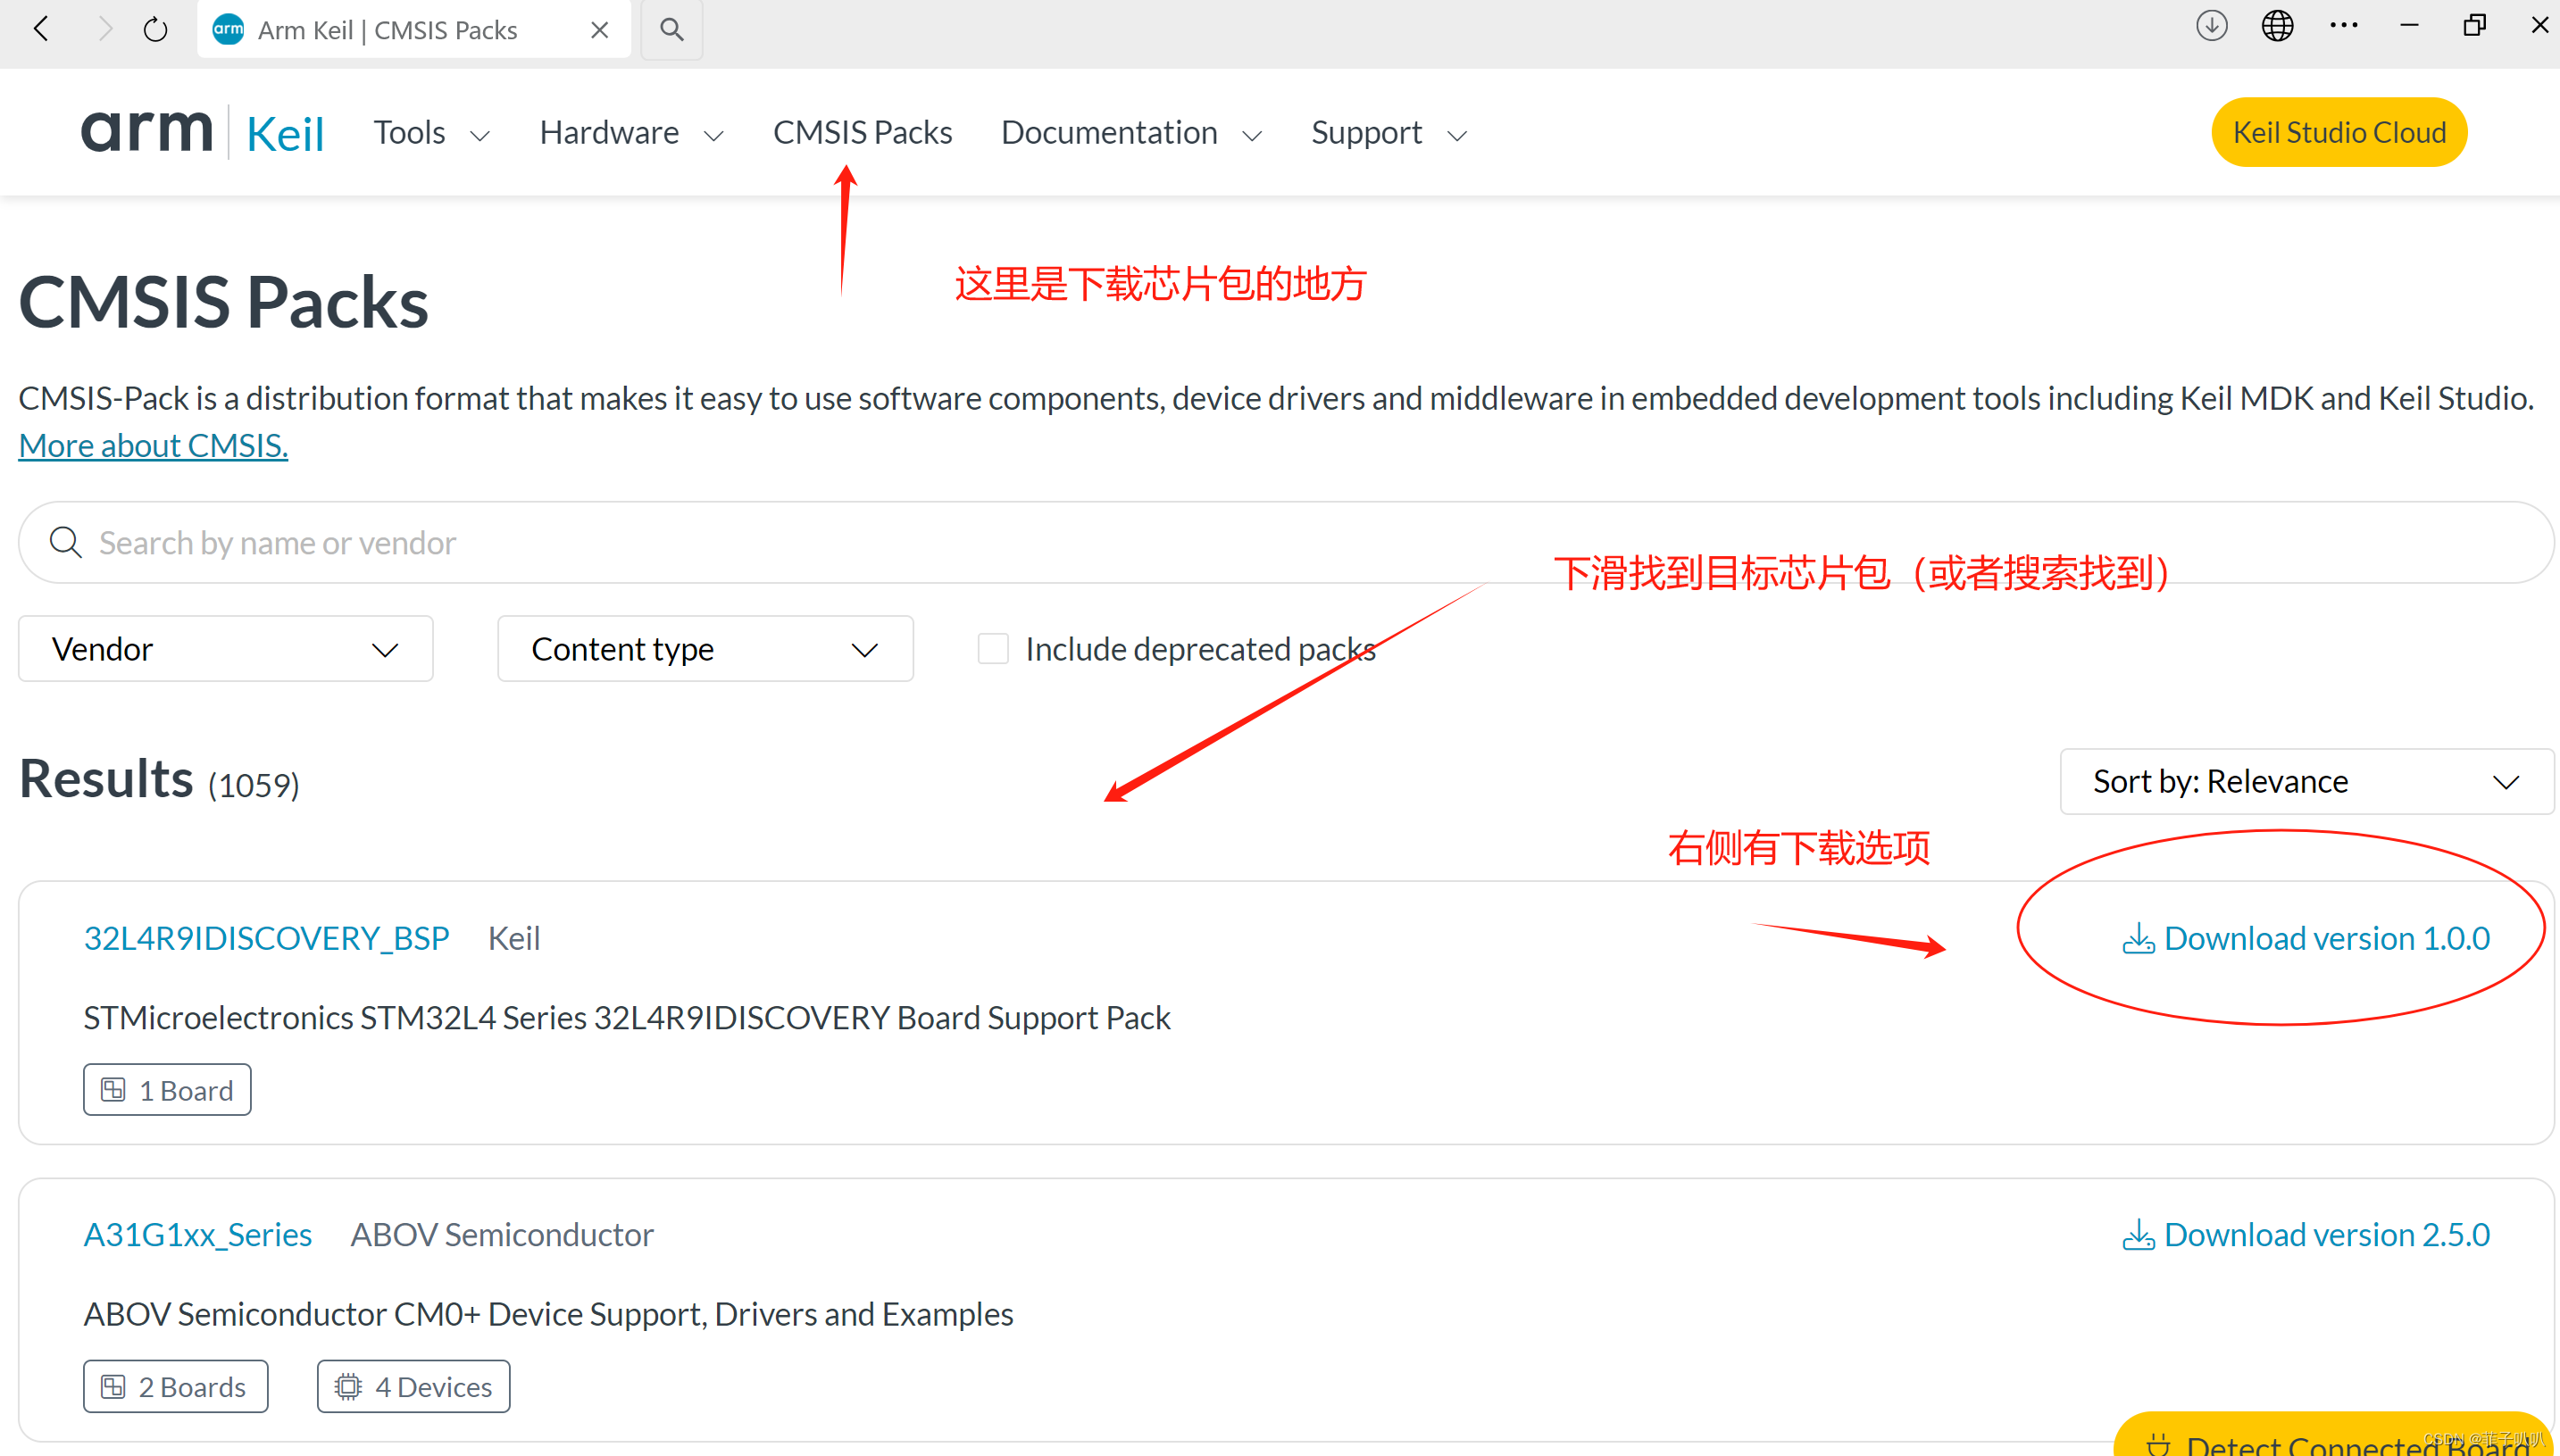
Task: Reload the page with the refresh icon
Action: [x=155, y=29]
